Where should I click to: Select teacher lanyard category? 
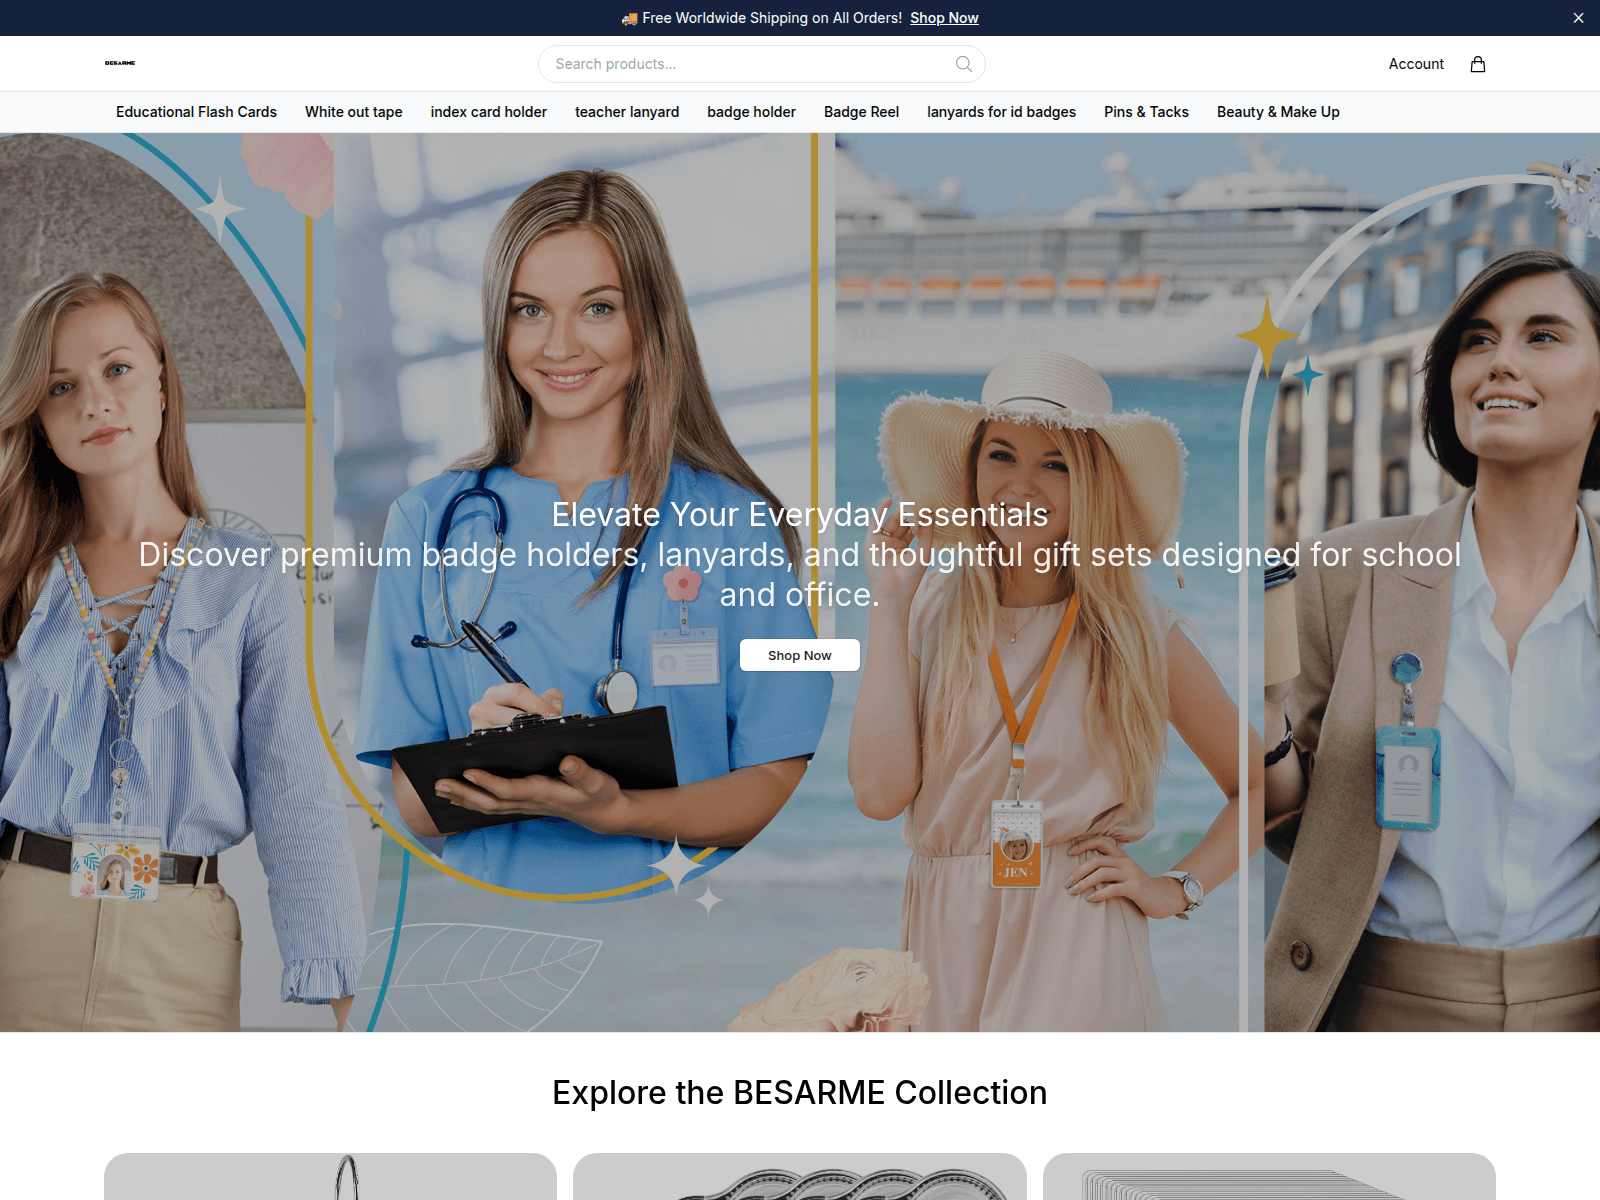(x=627, y=112)
